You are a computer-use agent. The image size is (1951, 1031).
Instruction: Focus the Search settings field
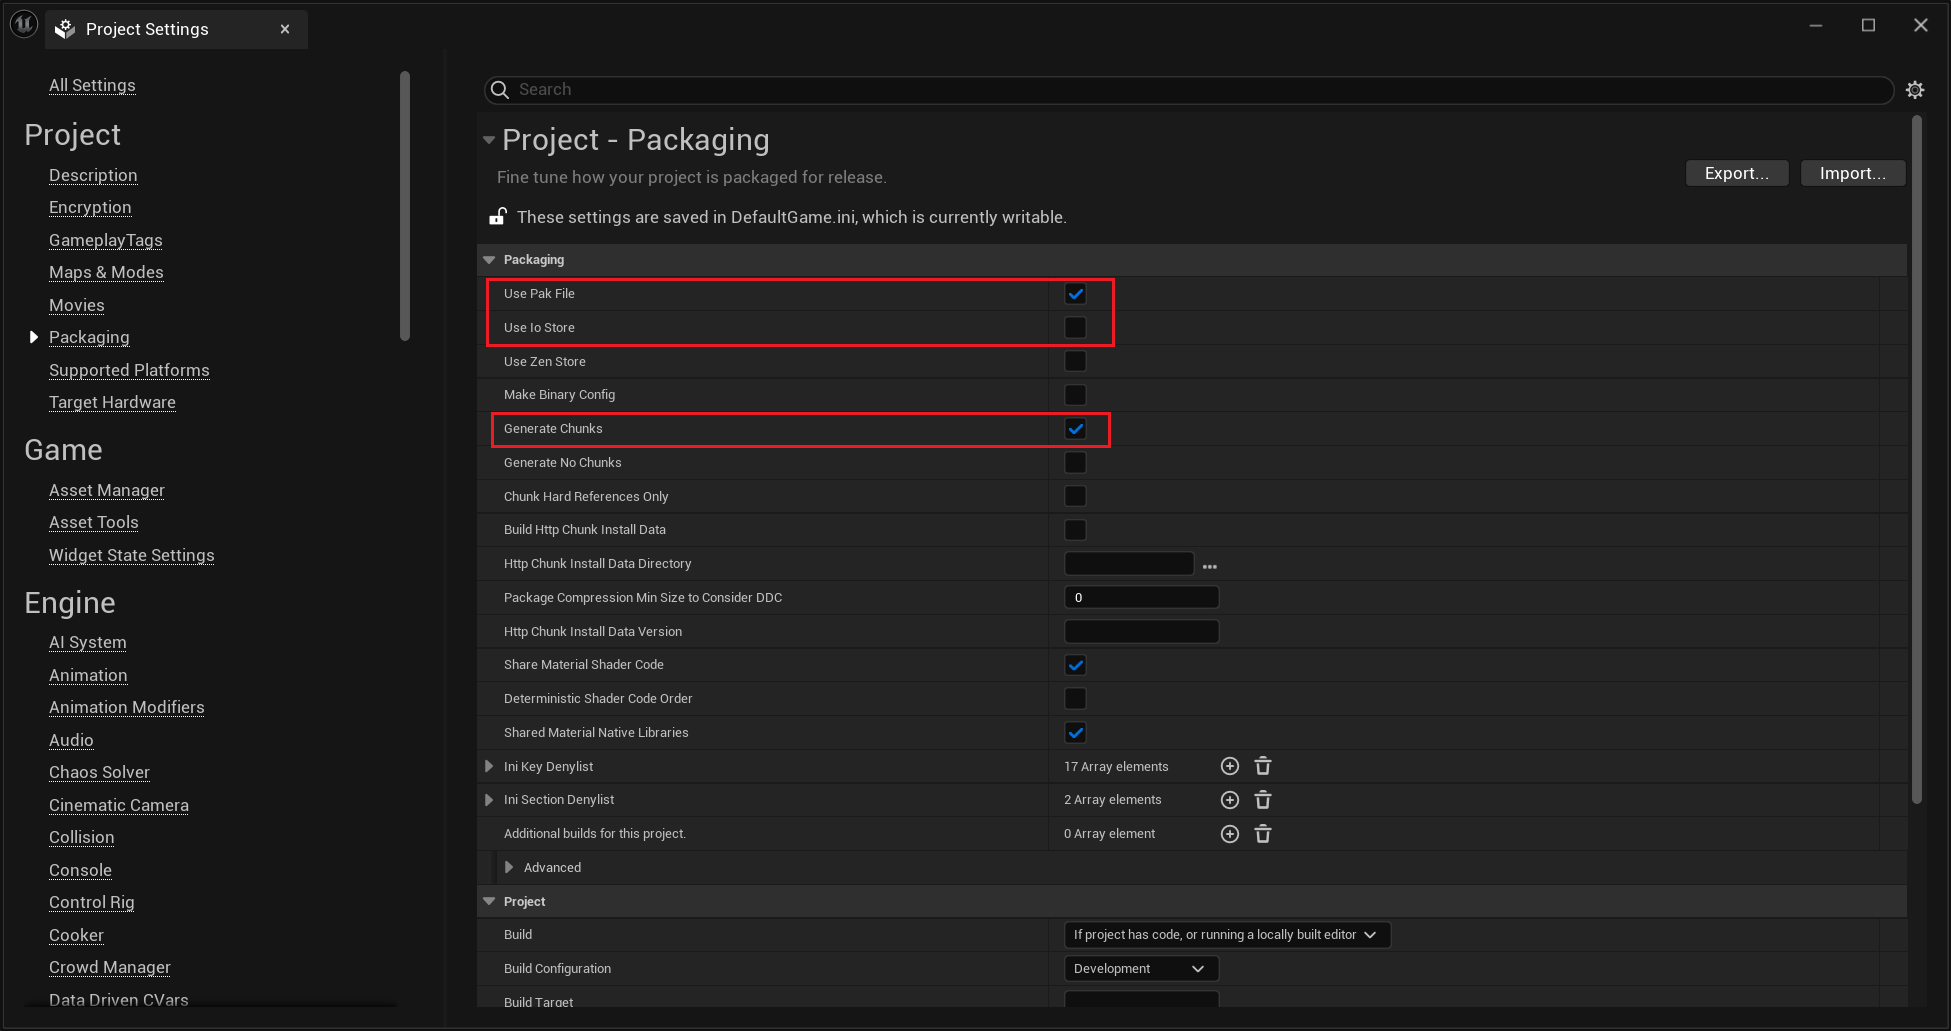[x=1190, y=90]
